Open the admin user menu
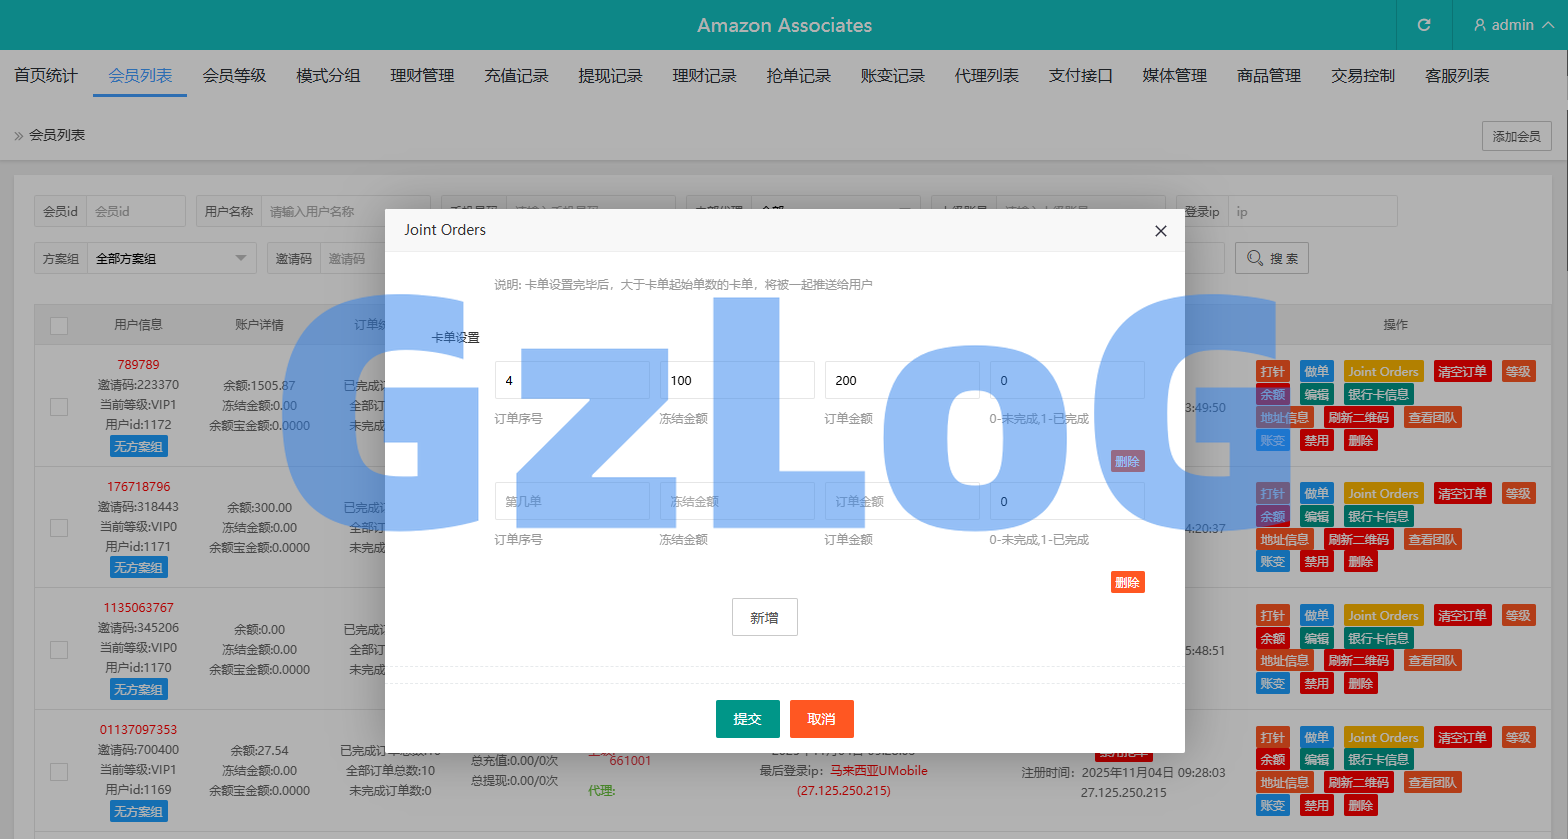Image resolution: width=1568 pixels, height=839 pixels. coord(1512,25)
